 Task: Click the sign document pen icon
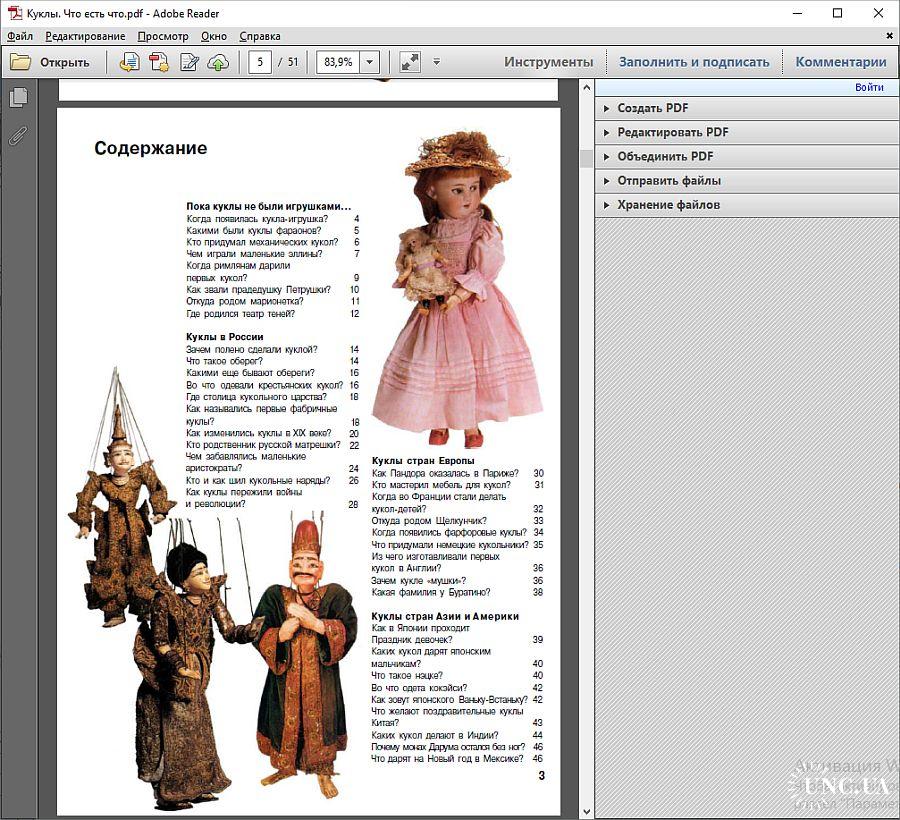pos(189,62)
